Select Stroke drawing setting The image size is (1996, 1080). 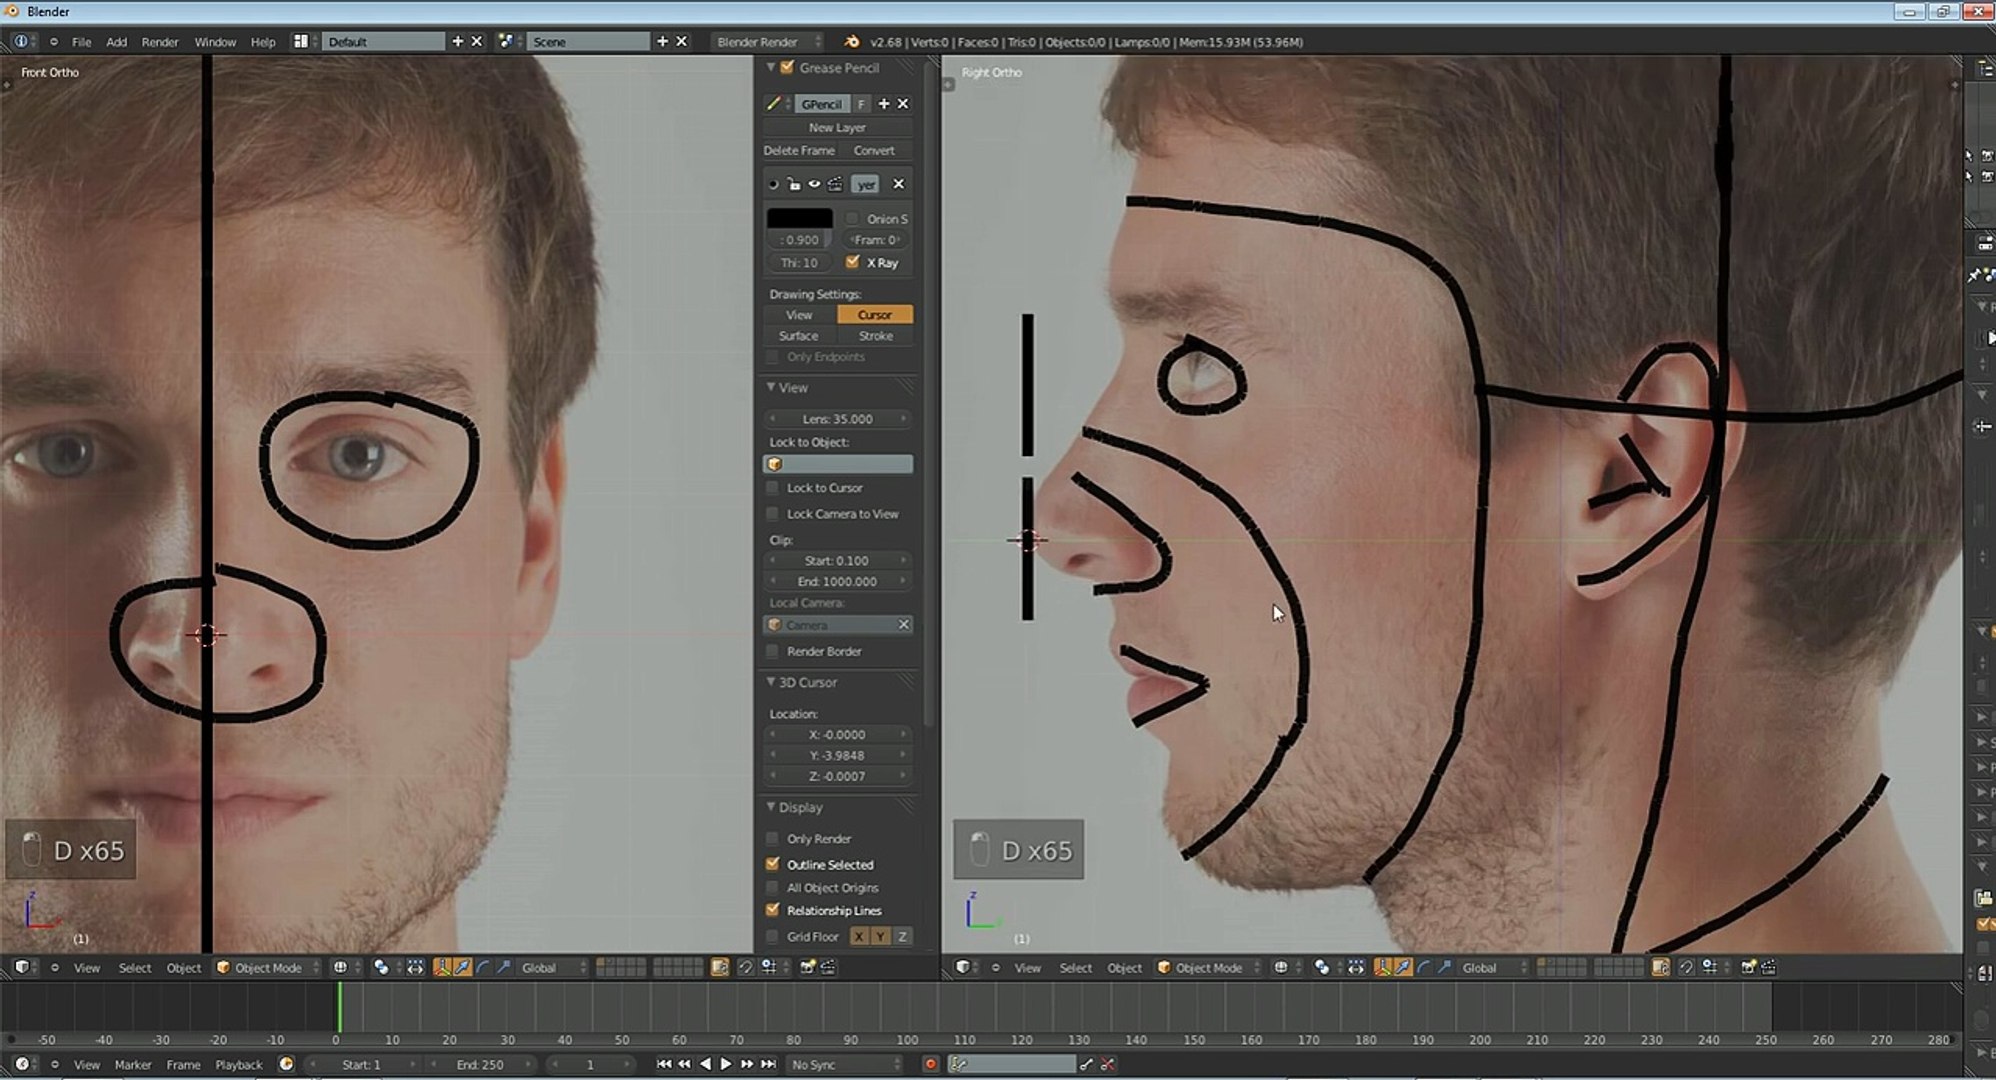pos(875,336)
